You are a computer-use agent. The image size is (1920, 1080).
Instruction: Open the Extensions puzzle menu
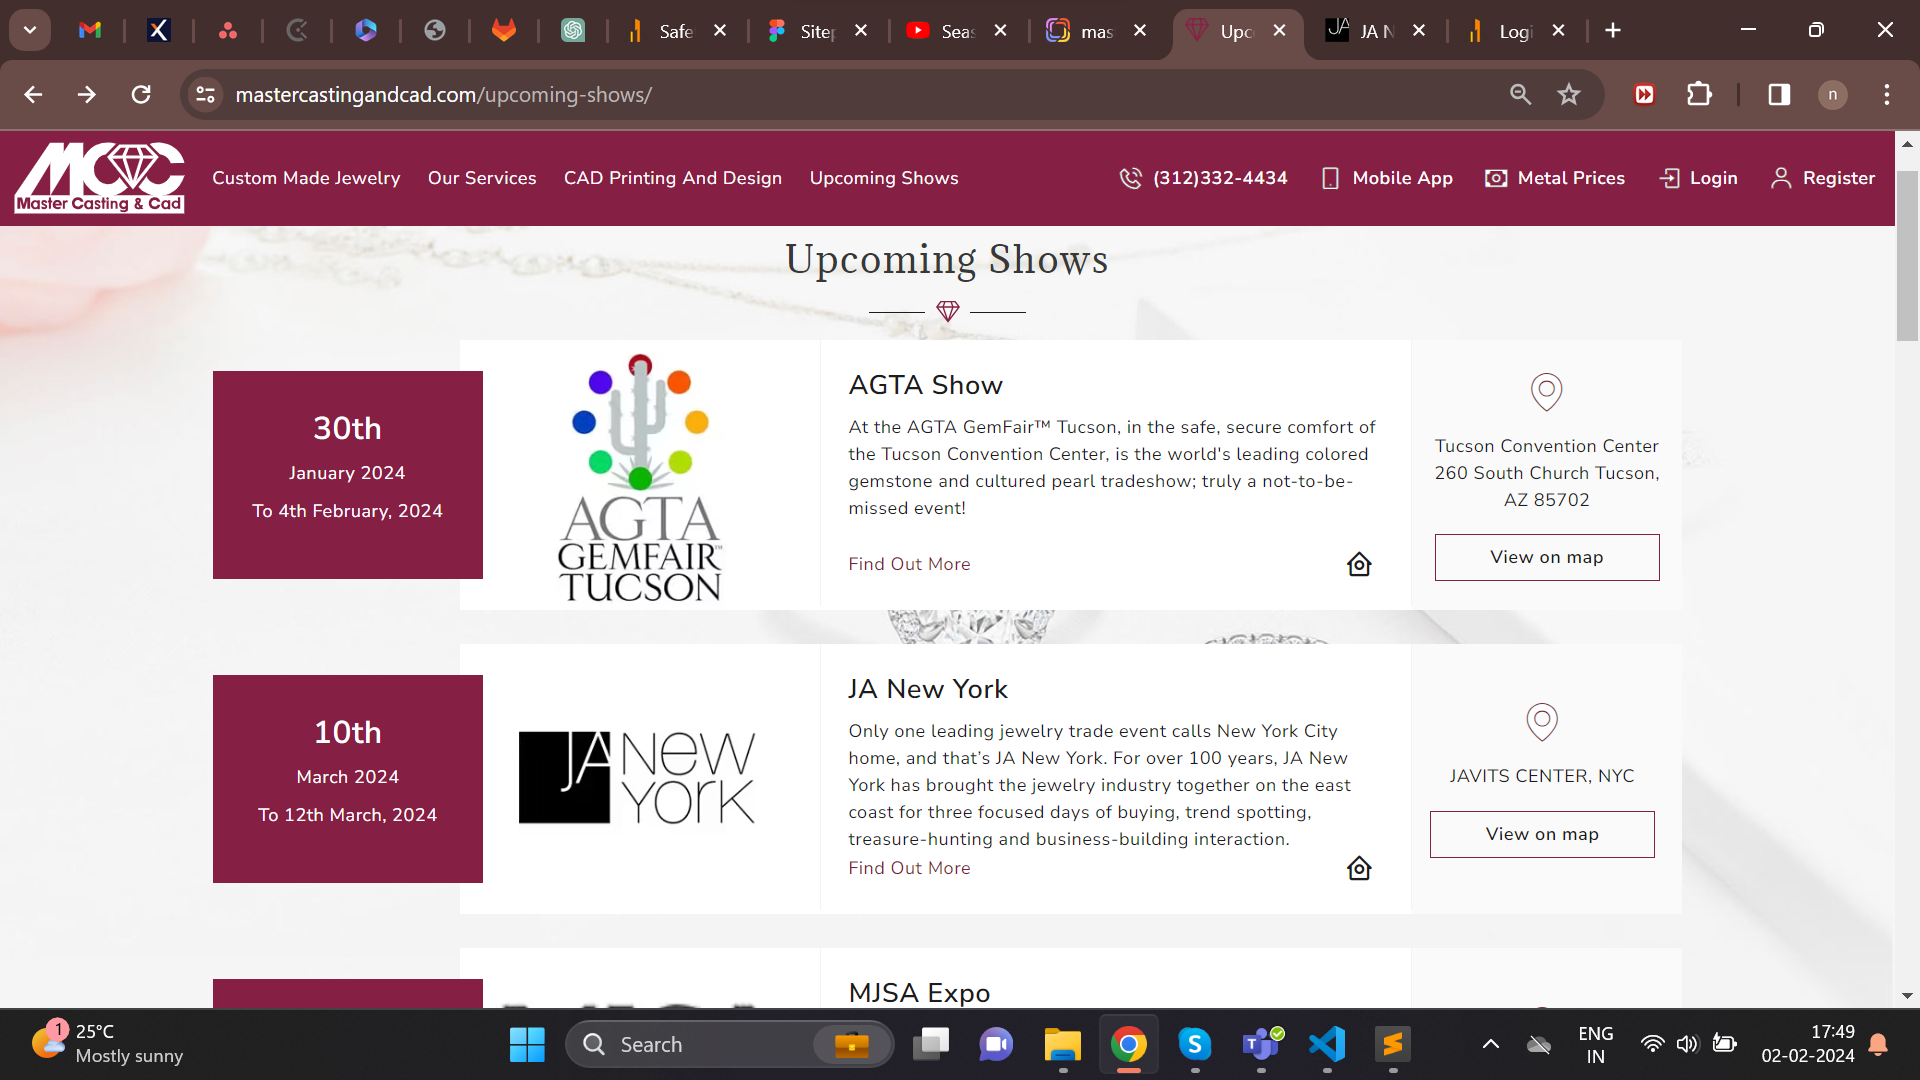[x=1699, y=94]
